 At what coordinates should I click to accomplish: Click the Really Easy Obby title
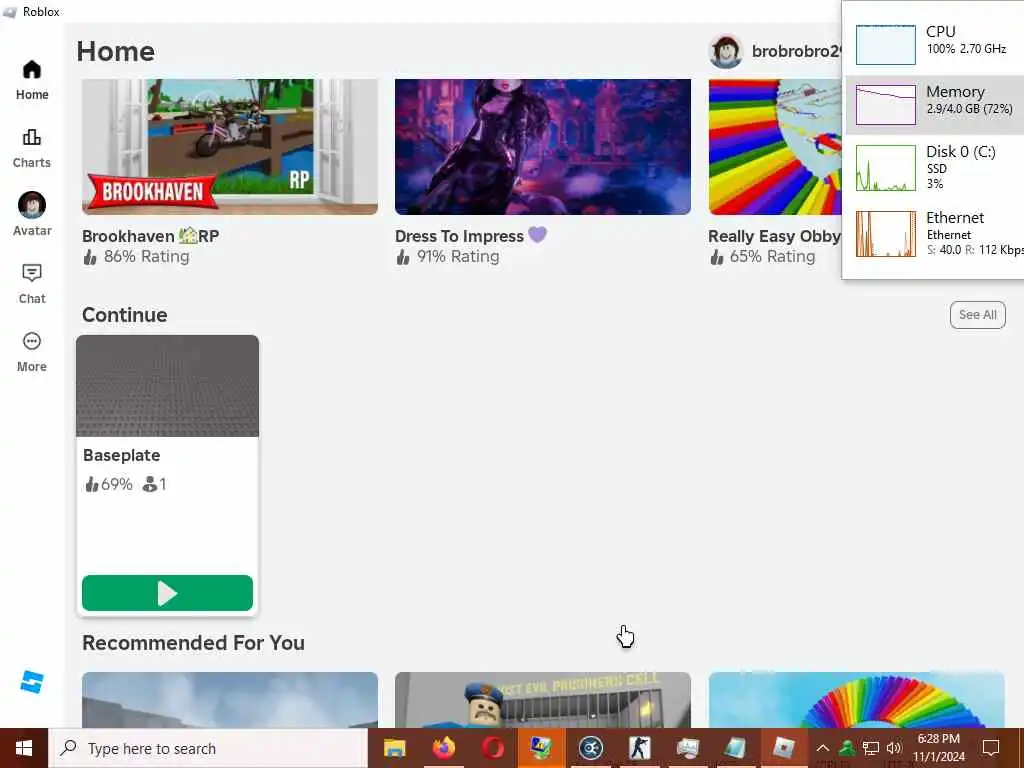click(x=775, y=236)
